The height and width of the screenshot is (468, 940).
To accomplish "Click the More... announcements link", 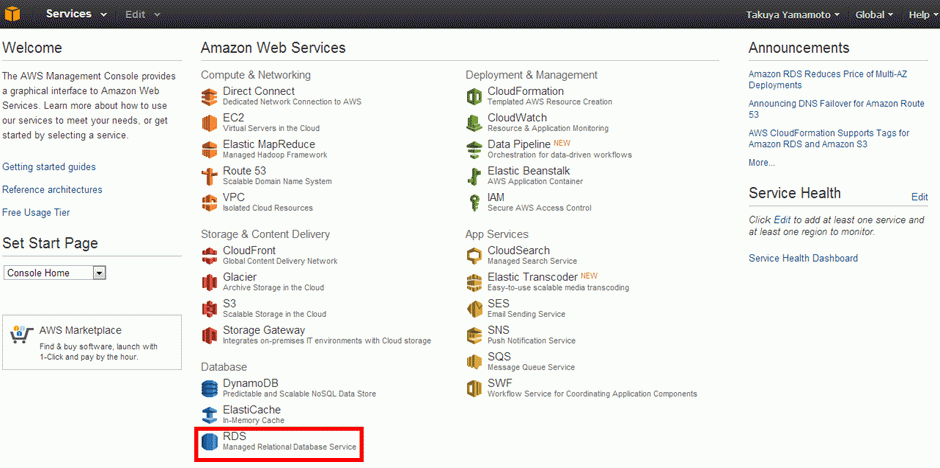I will pos(762,162).
